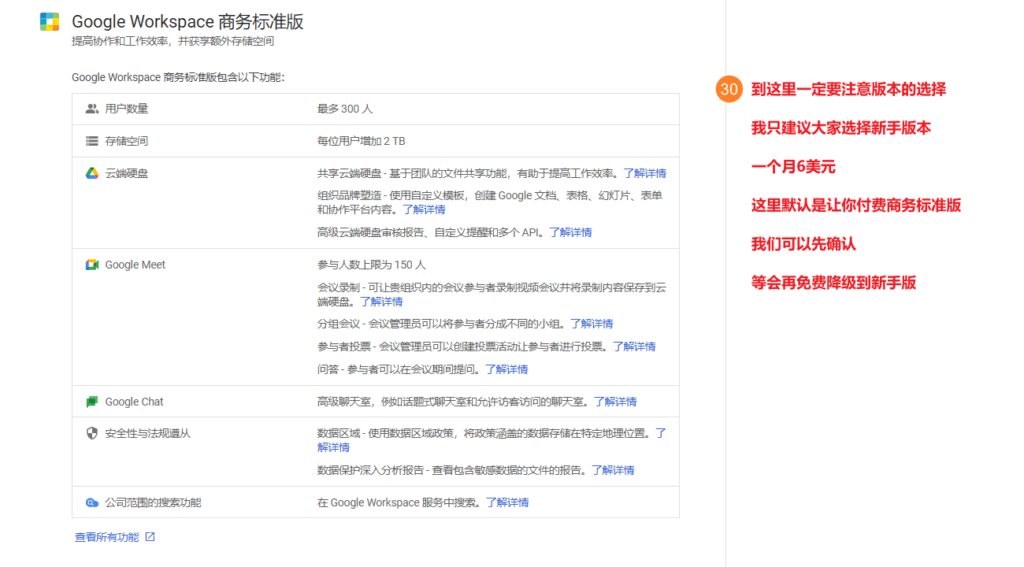Open 了解详情 link for 组织品牌塑造
The height and width of the screenshot is (567, 1024).
pyautogui.click(x=424, y=210)
